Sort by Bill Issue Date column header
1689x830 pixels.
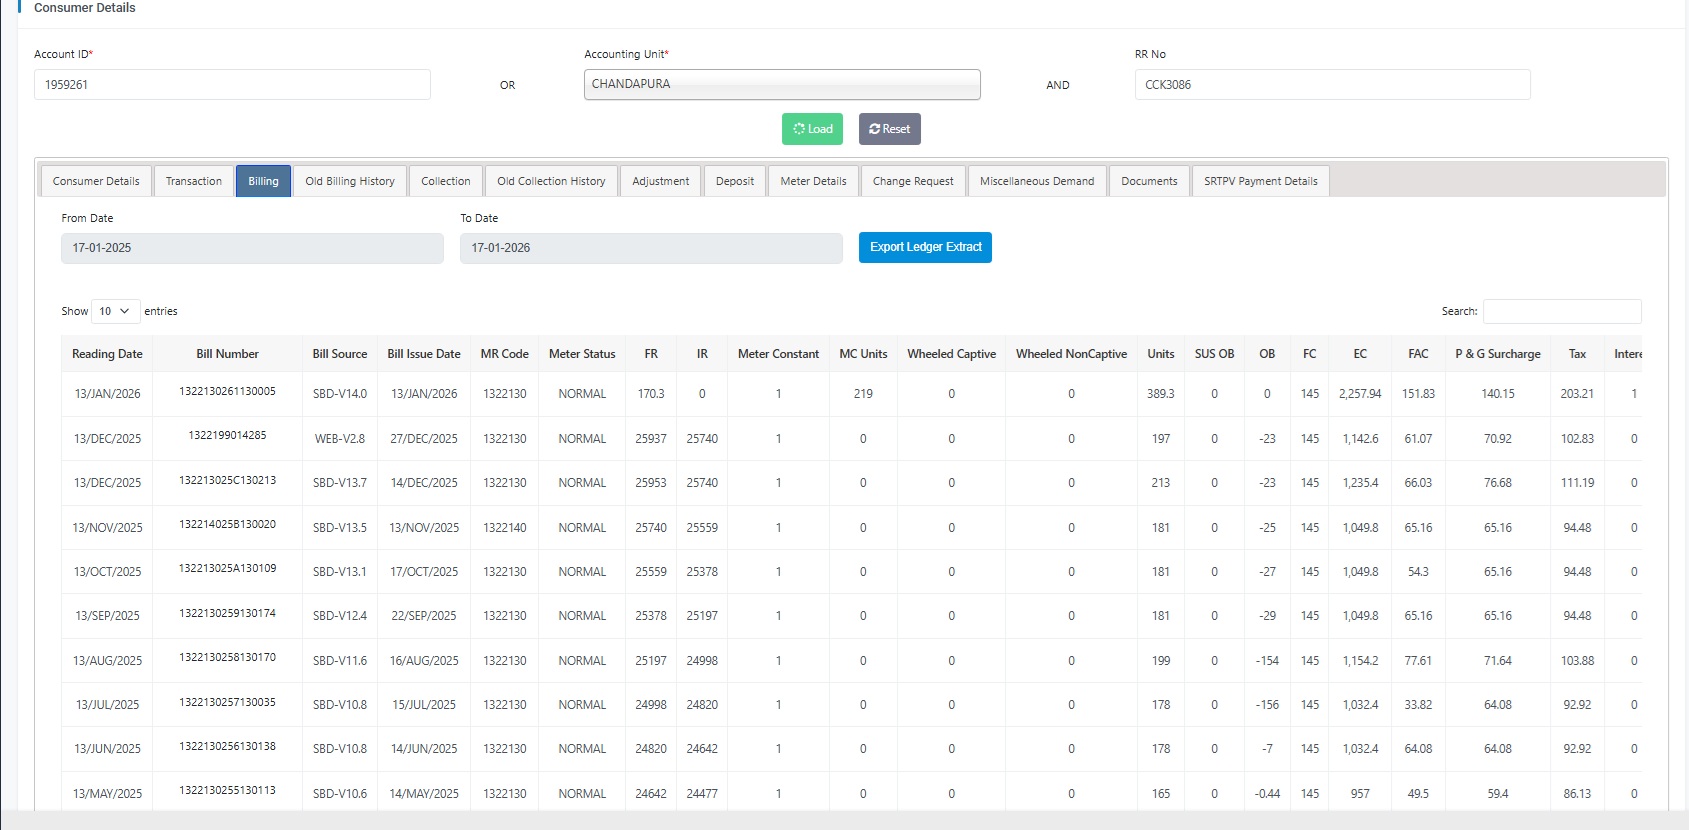coord(424,354)
